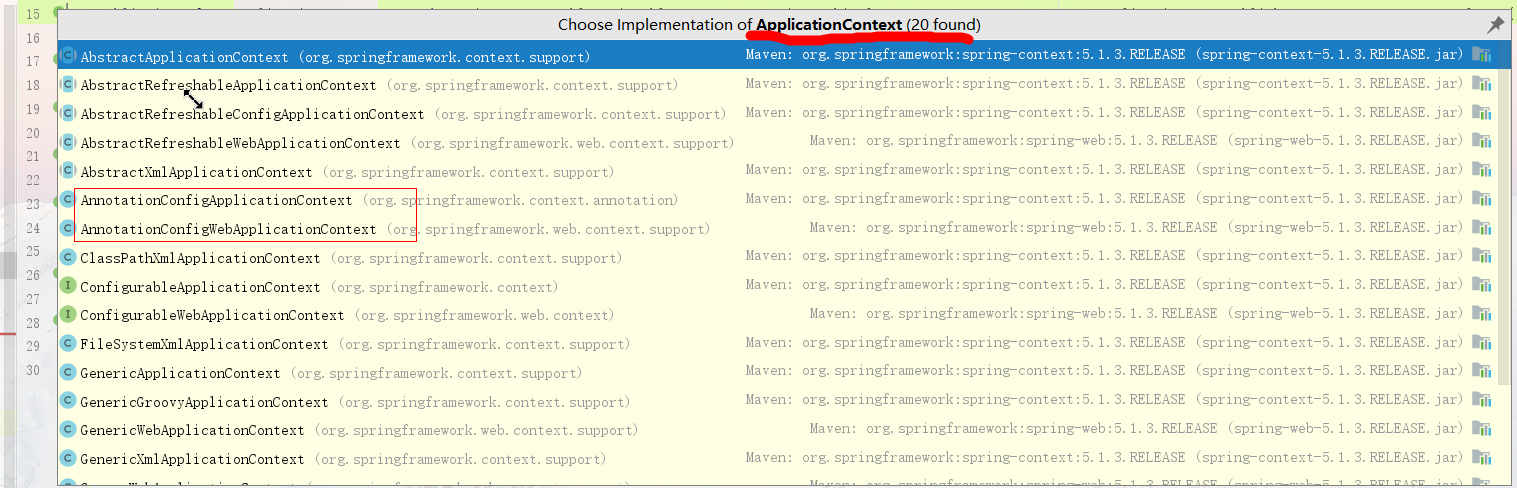Pick AbstractRefreshableConfigApplicationContext from the list
1517x488 pixels.
tap(252, 114)
